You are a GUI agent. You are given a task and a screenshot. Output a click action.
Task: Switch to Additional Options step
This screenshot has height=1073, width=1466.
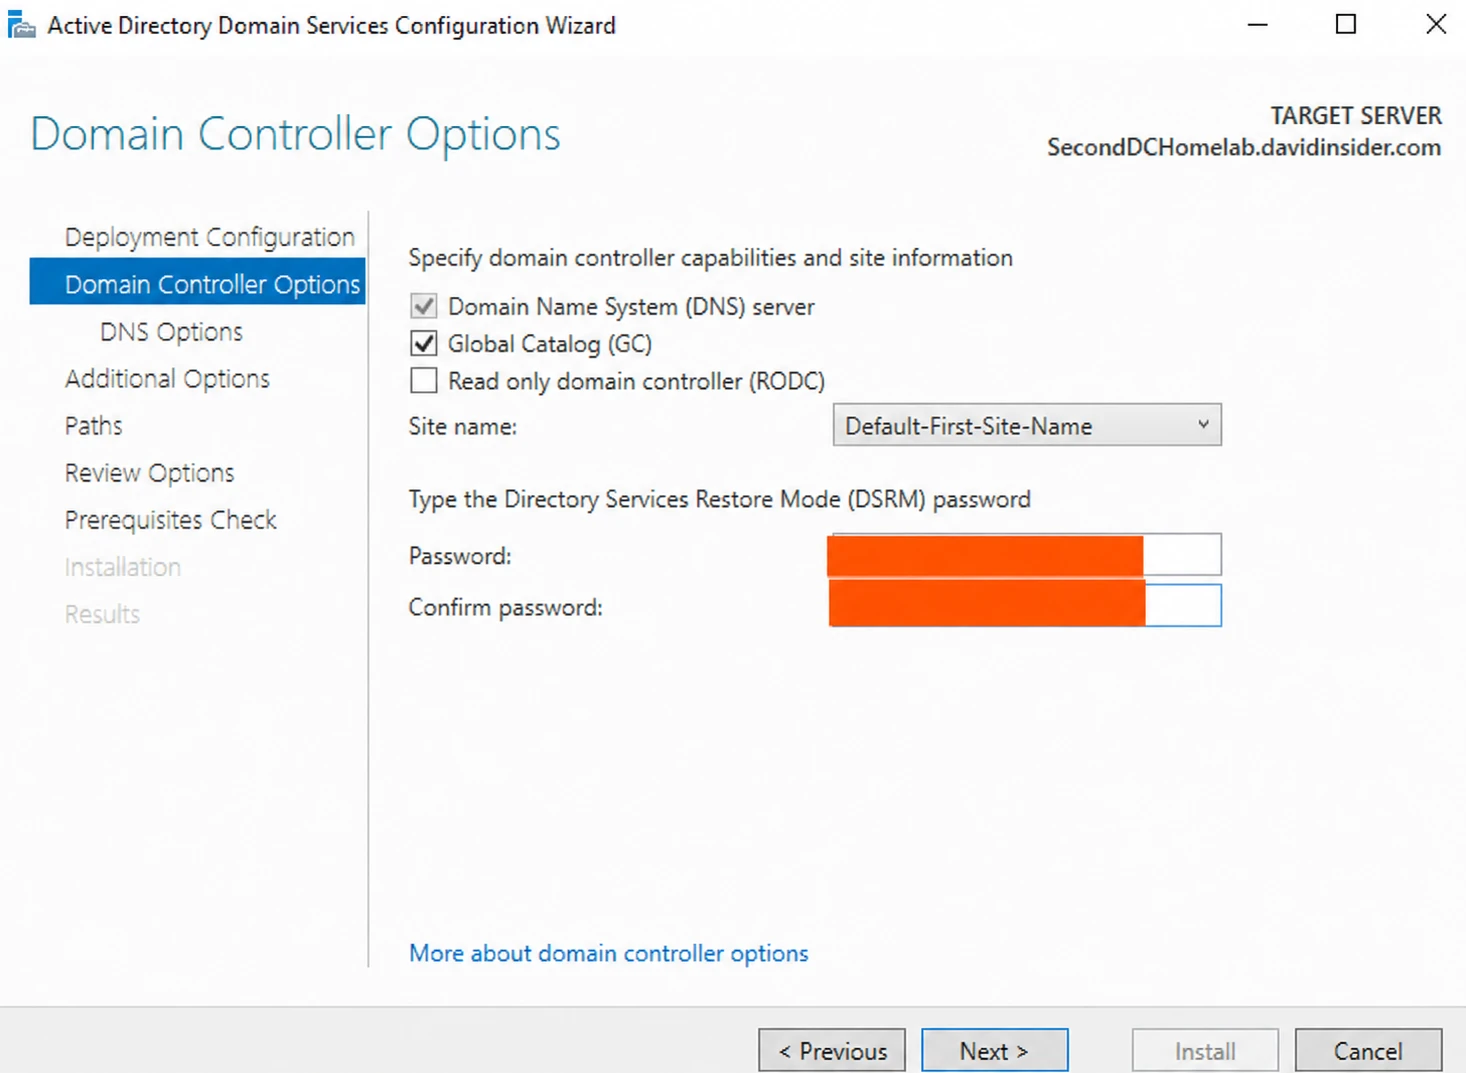167,379
